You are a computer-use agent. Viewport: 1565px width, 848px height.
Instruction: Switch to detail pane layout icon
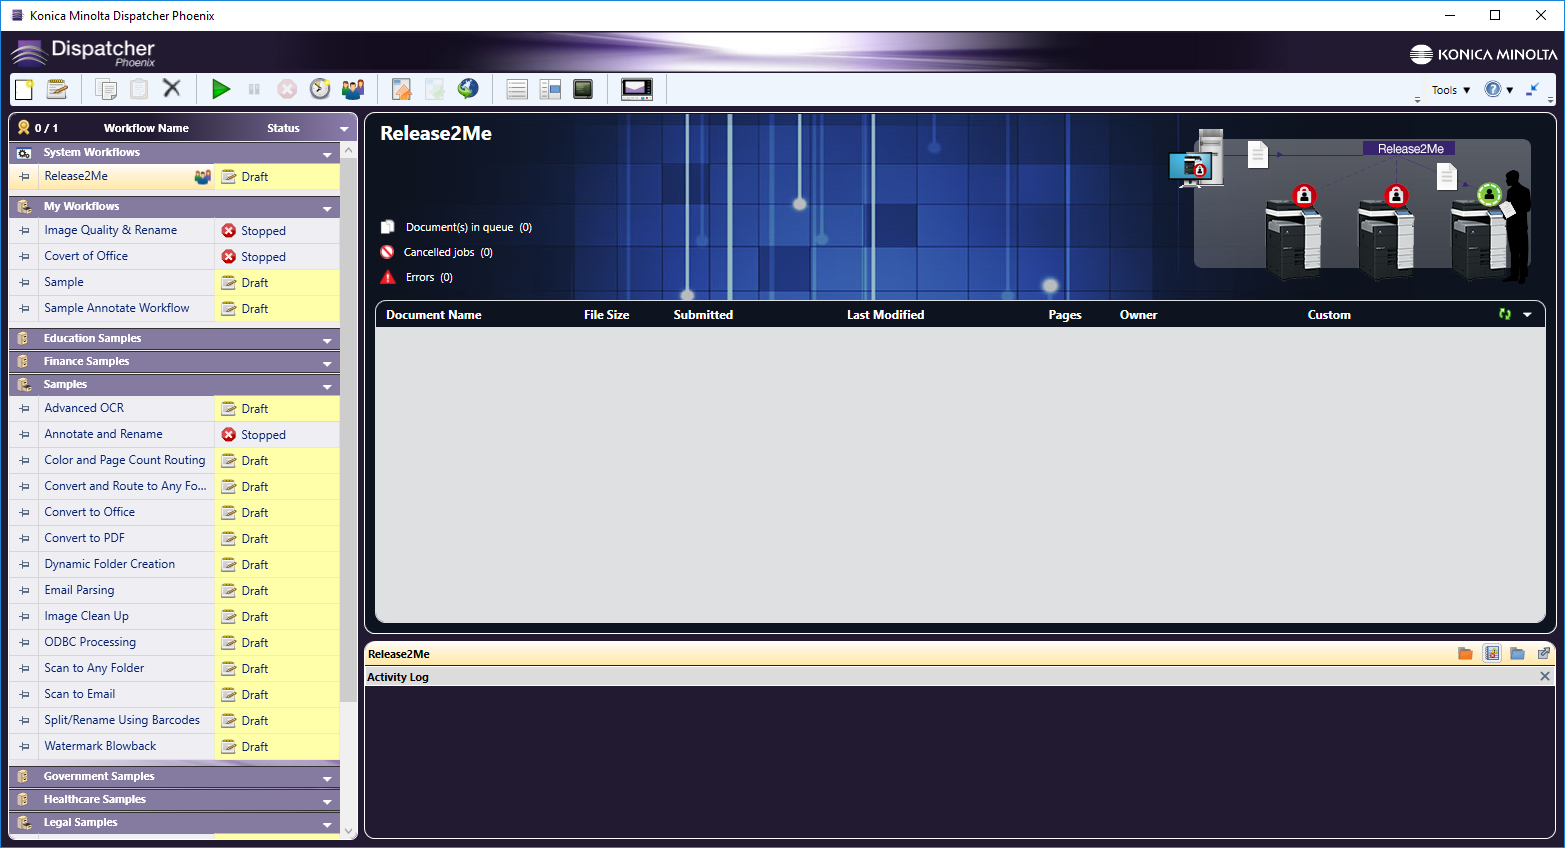(550, 90)
